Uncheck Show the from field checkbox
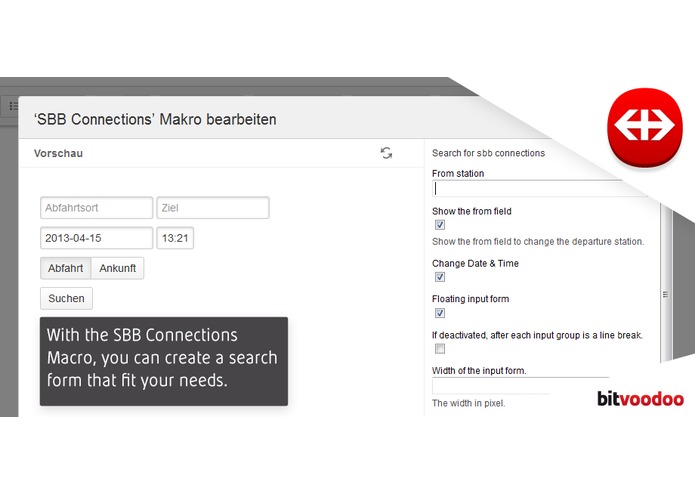 [x=440, y=225]
